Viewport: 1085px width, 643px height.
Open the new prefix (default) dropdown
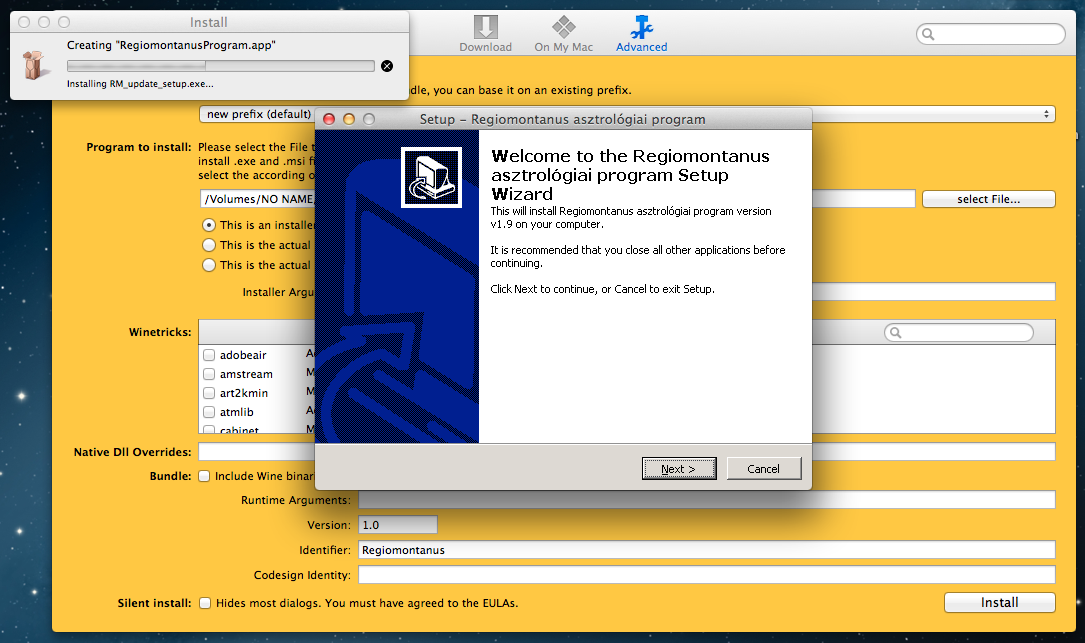tap(626, 114)
